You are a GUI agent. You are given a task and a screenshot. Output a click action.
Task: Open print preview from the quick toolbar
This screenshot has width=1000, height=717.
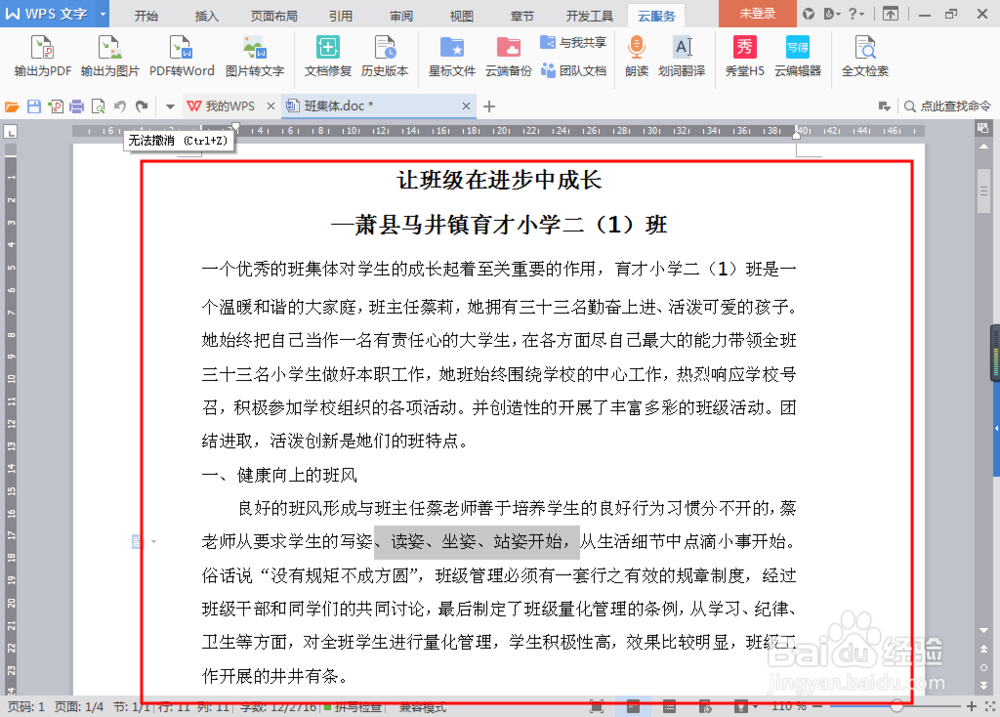tap(98, 107)
